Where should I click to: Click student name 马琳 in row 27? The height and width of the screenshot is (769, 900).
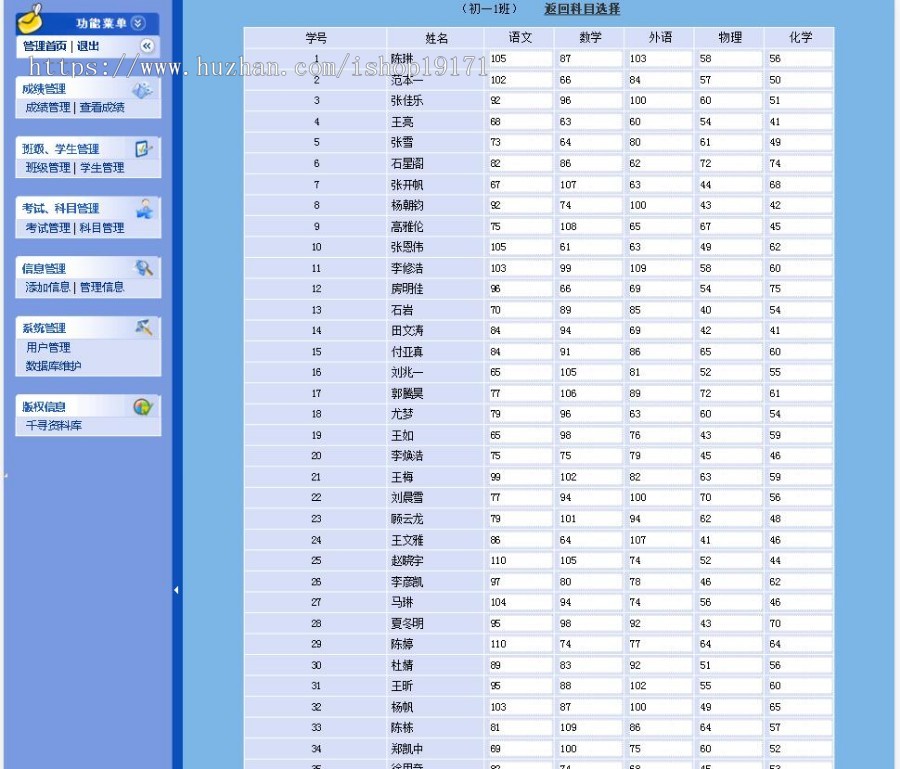click(x=402, y=603)
